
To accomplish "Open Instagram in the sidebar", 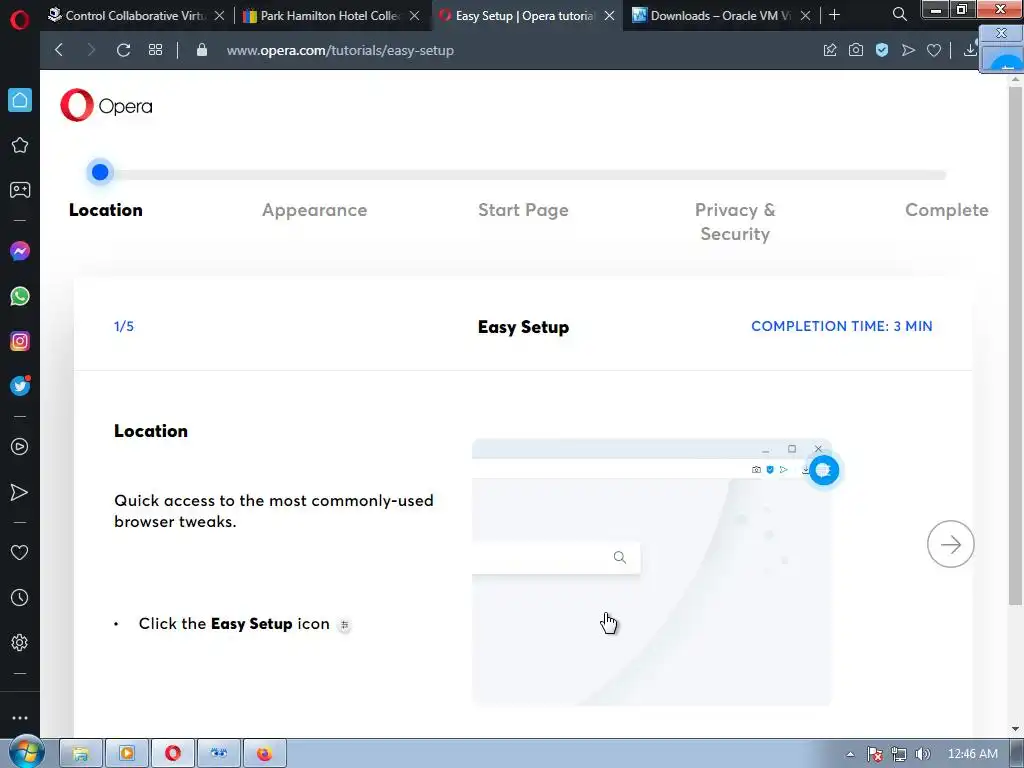I will tap(20, 341).
